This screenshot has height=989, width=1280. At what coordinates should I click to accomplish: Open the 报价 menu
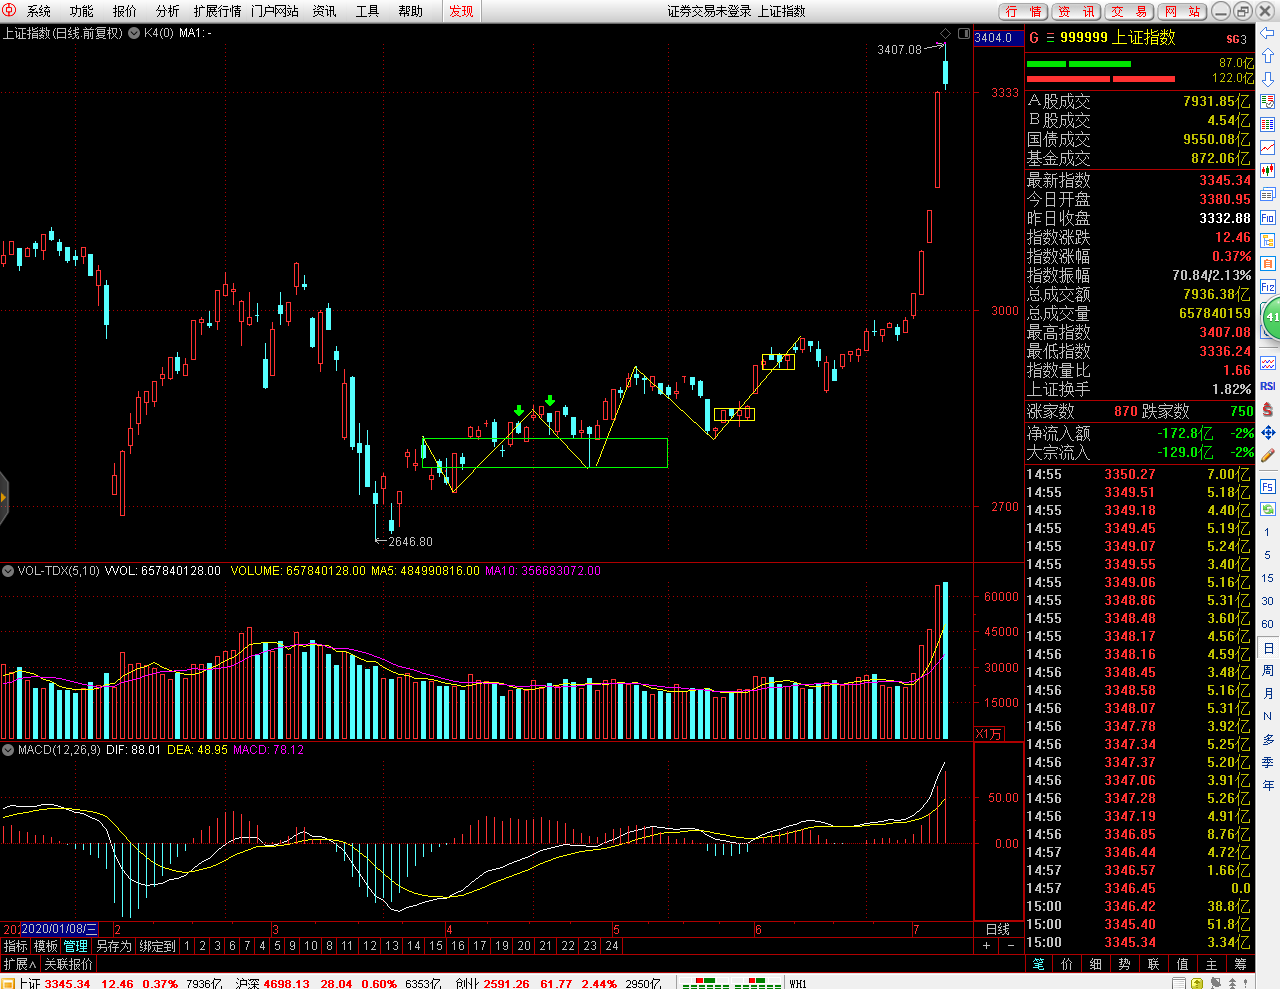point(125,11)
